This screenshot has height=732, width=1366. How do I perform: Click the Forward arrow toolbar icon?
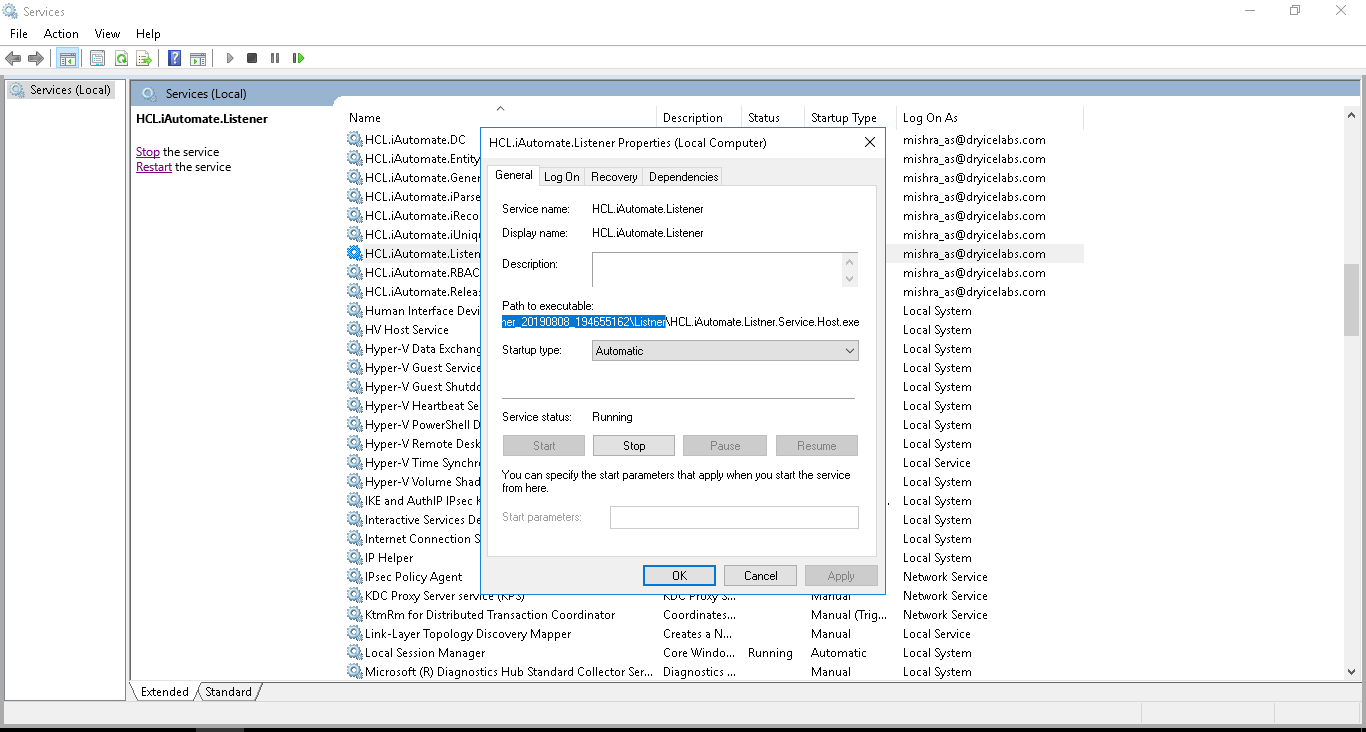click(36, 58)
